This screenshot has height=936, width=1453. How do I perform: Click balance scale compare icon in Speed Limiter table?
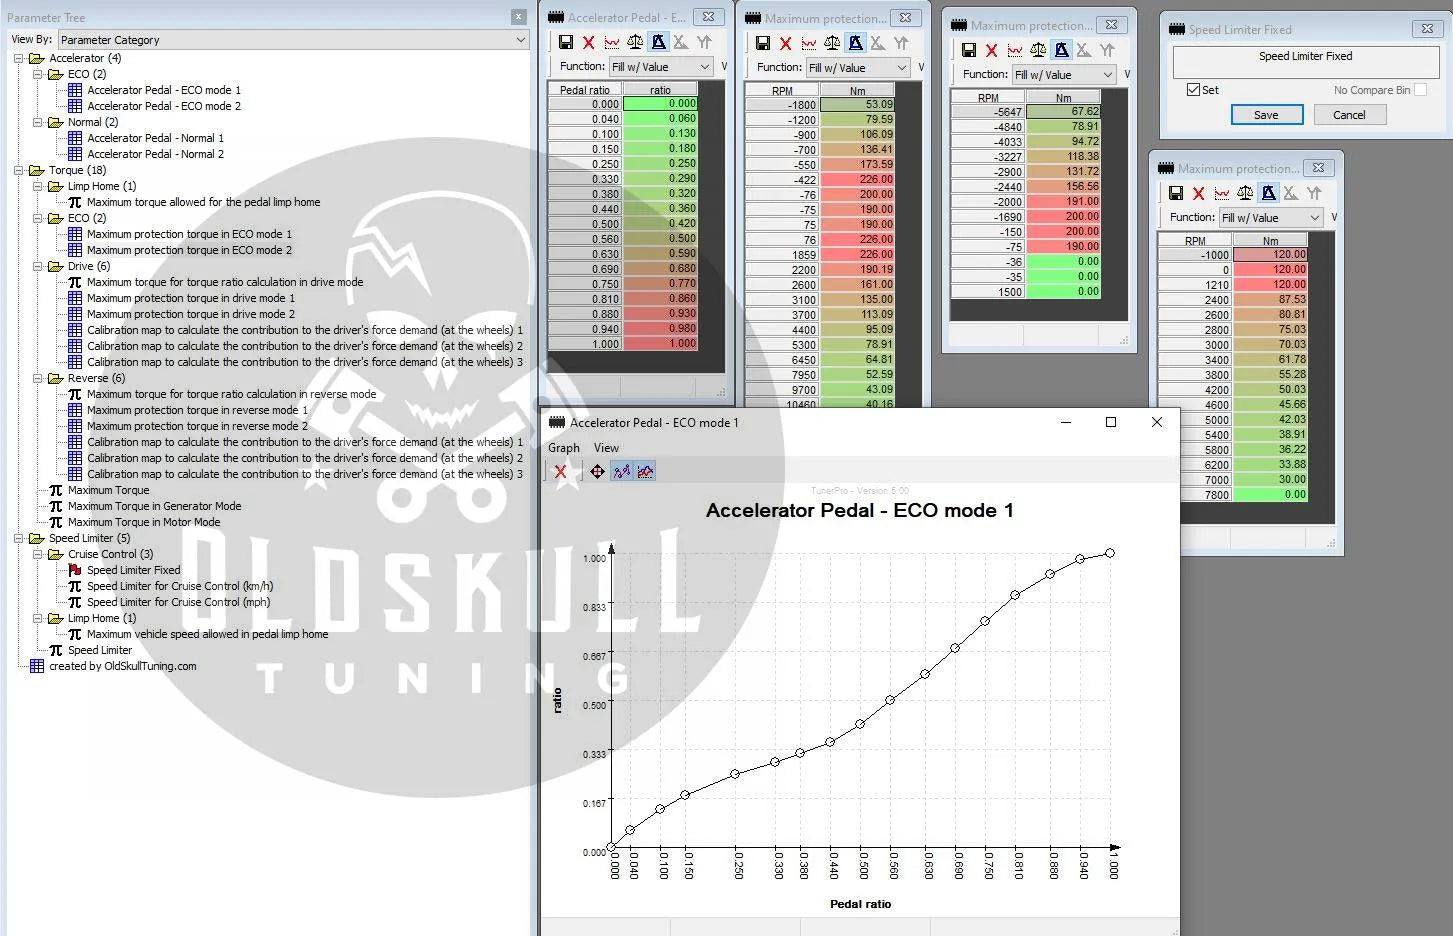(x=1245, y=193)
